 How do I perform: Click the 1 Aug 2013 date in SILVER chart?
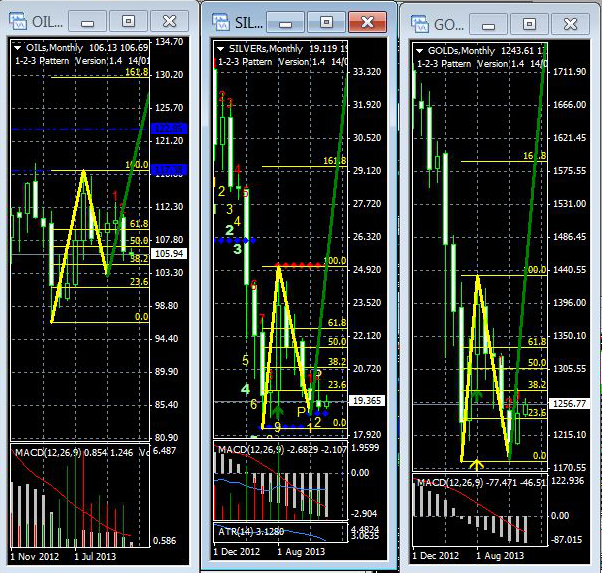point(301,552)
